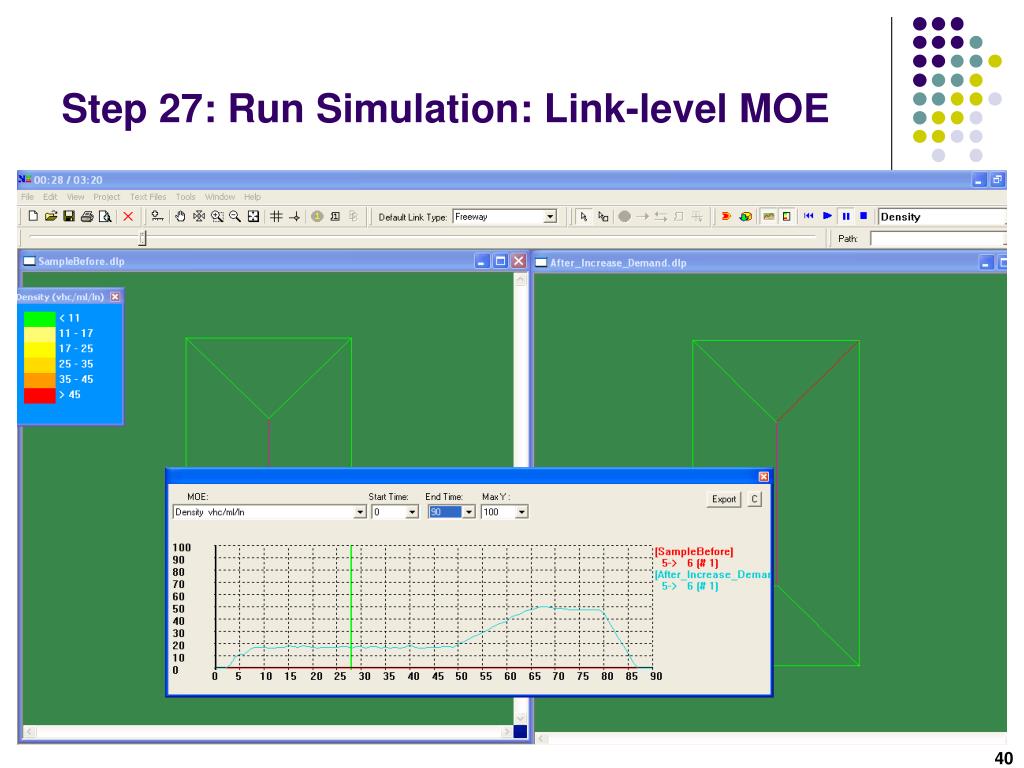Click the gray circle add node icon
Image resolution: width=1024 pixels, height=768 pixels.
point(624,216)
